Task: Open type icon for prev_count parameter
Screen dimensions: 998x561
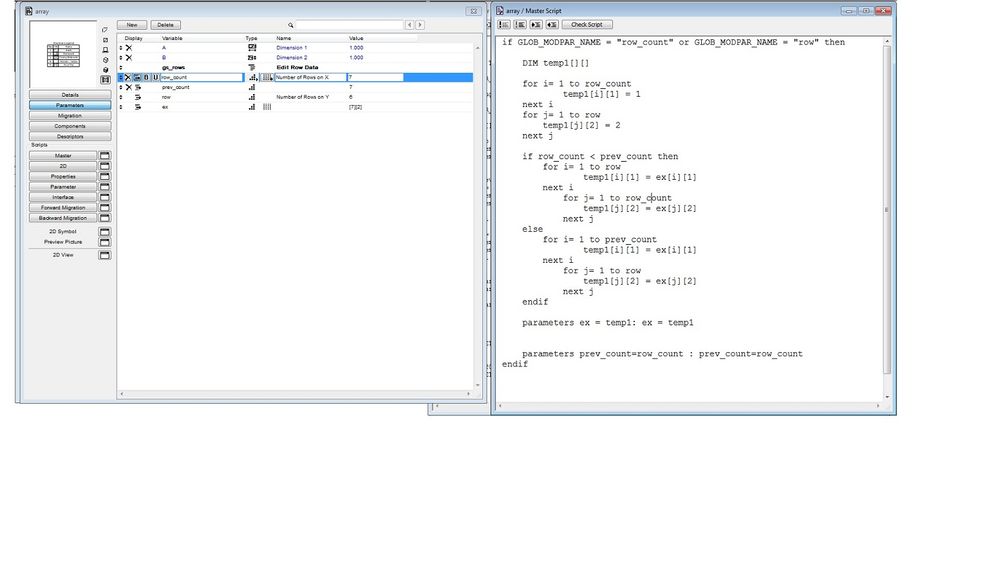Action: (x=252, y=87)
